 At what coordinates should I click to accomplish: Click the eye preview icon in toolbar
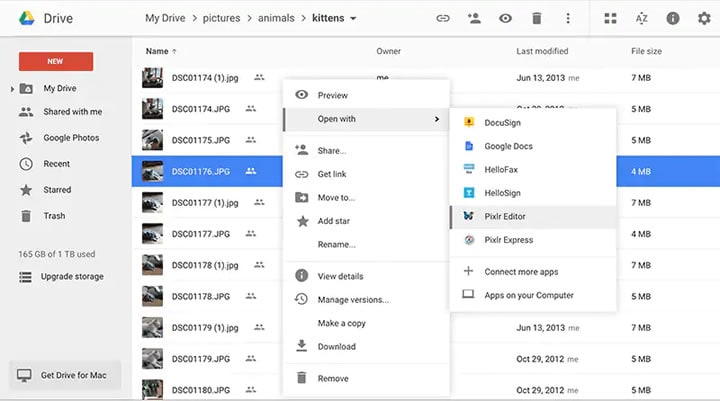tap(505, 18)
